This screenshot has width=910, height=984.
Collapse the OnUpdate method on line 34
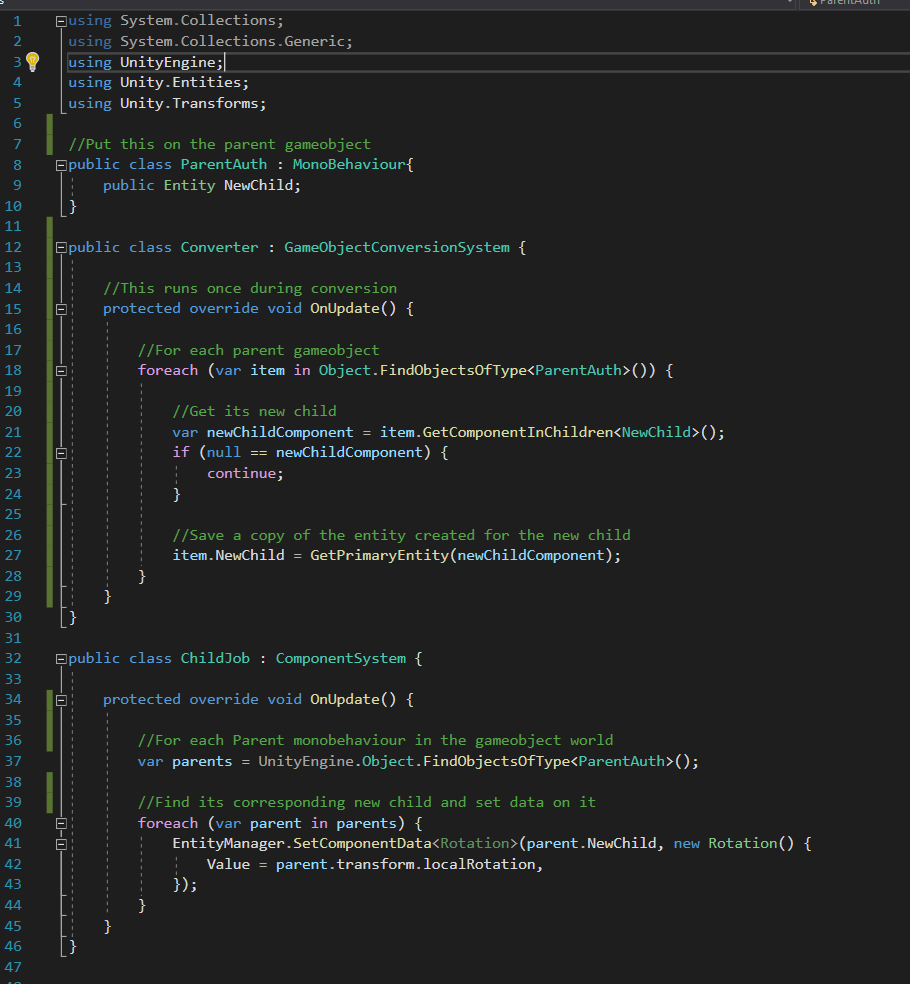click(59, 699)
